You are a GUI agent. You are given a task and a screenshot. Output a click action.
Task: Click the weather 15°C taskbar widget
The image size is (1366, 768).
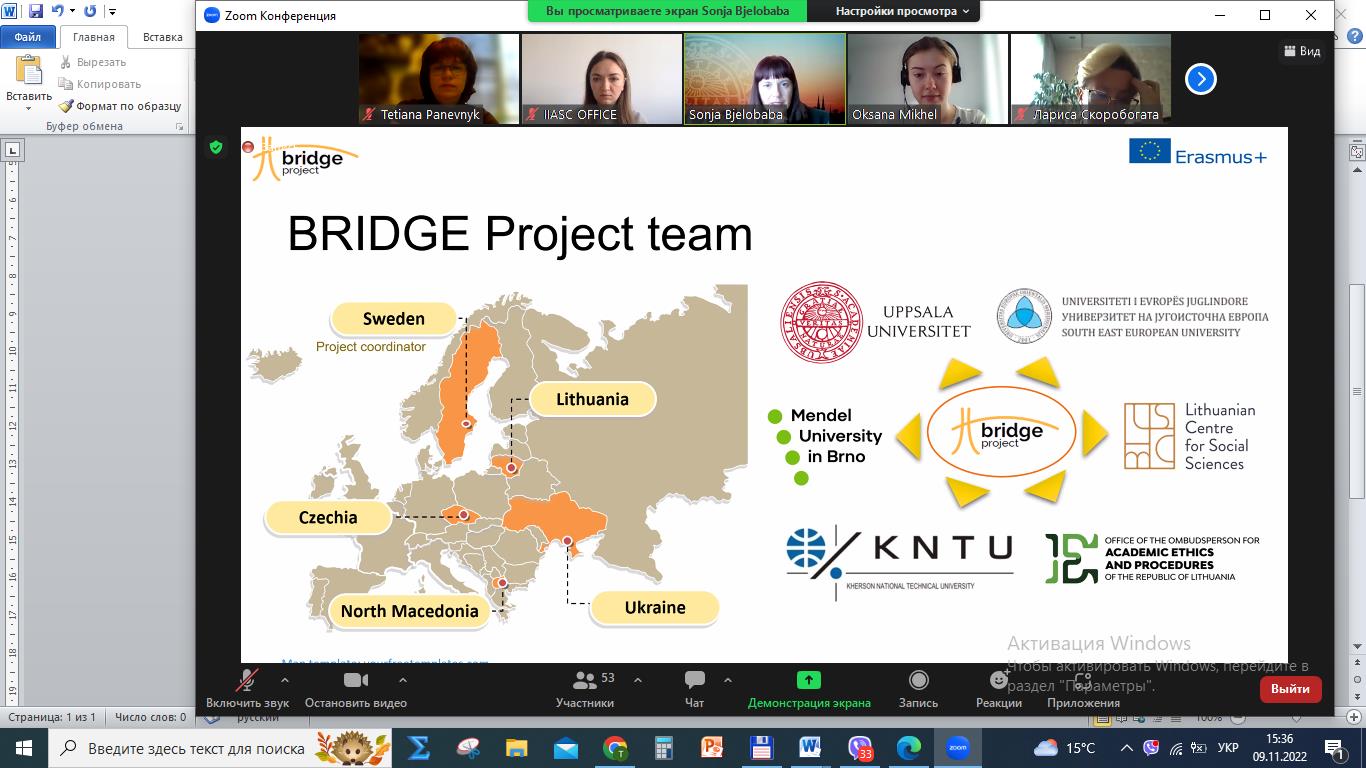(1064, 748)
